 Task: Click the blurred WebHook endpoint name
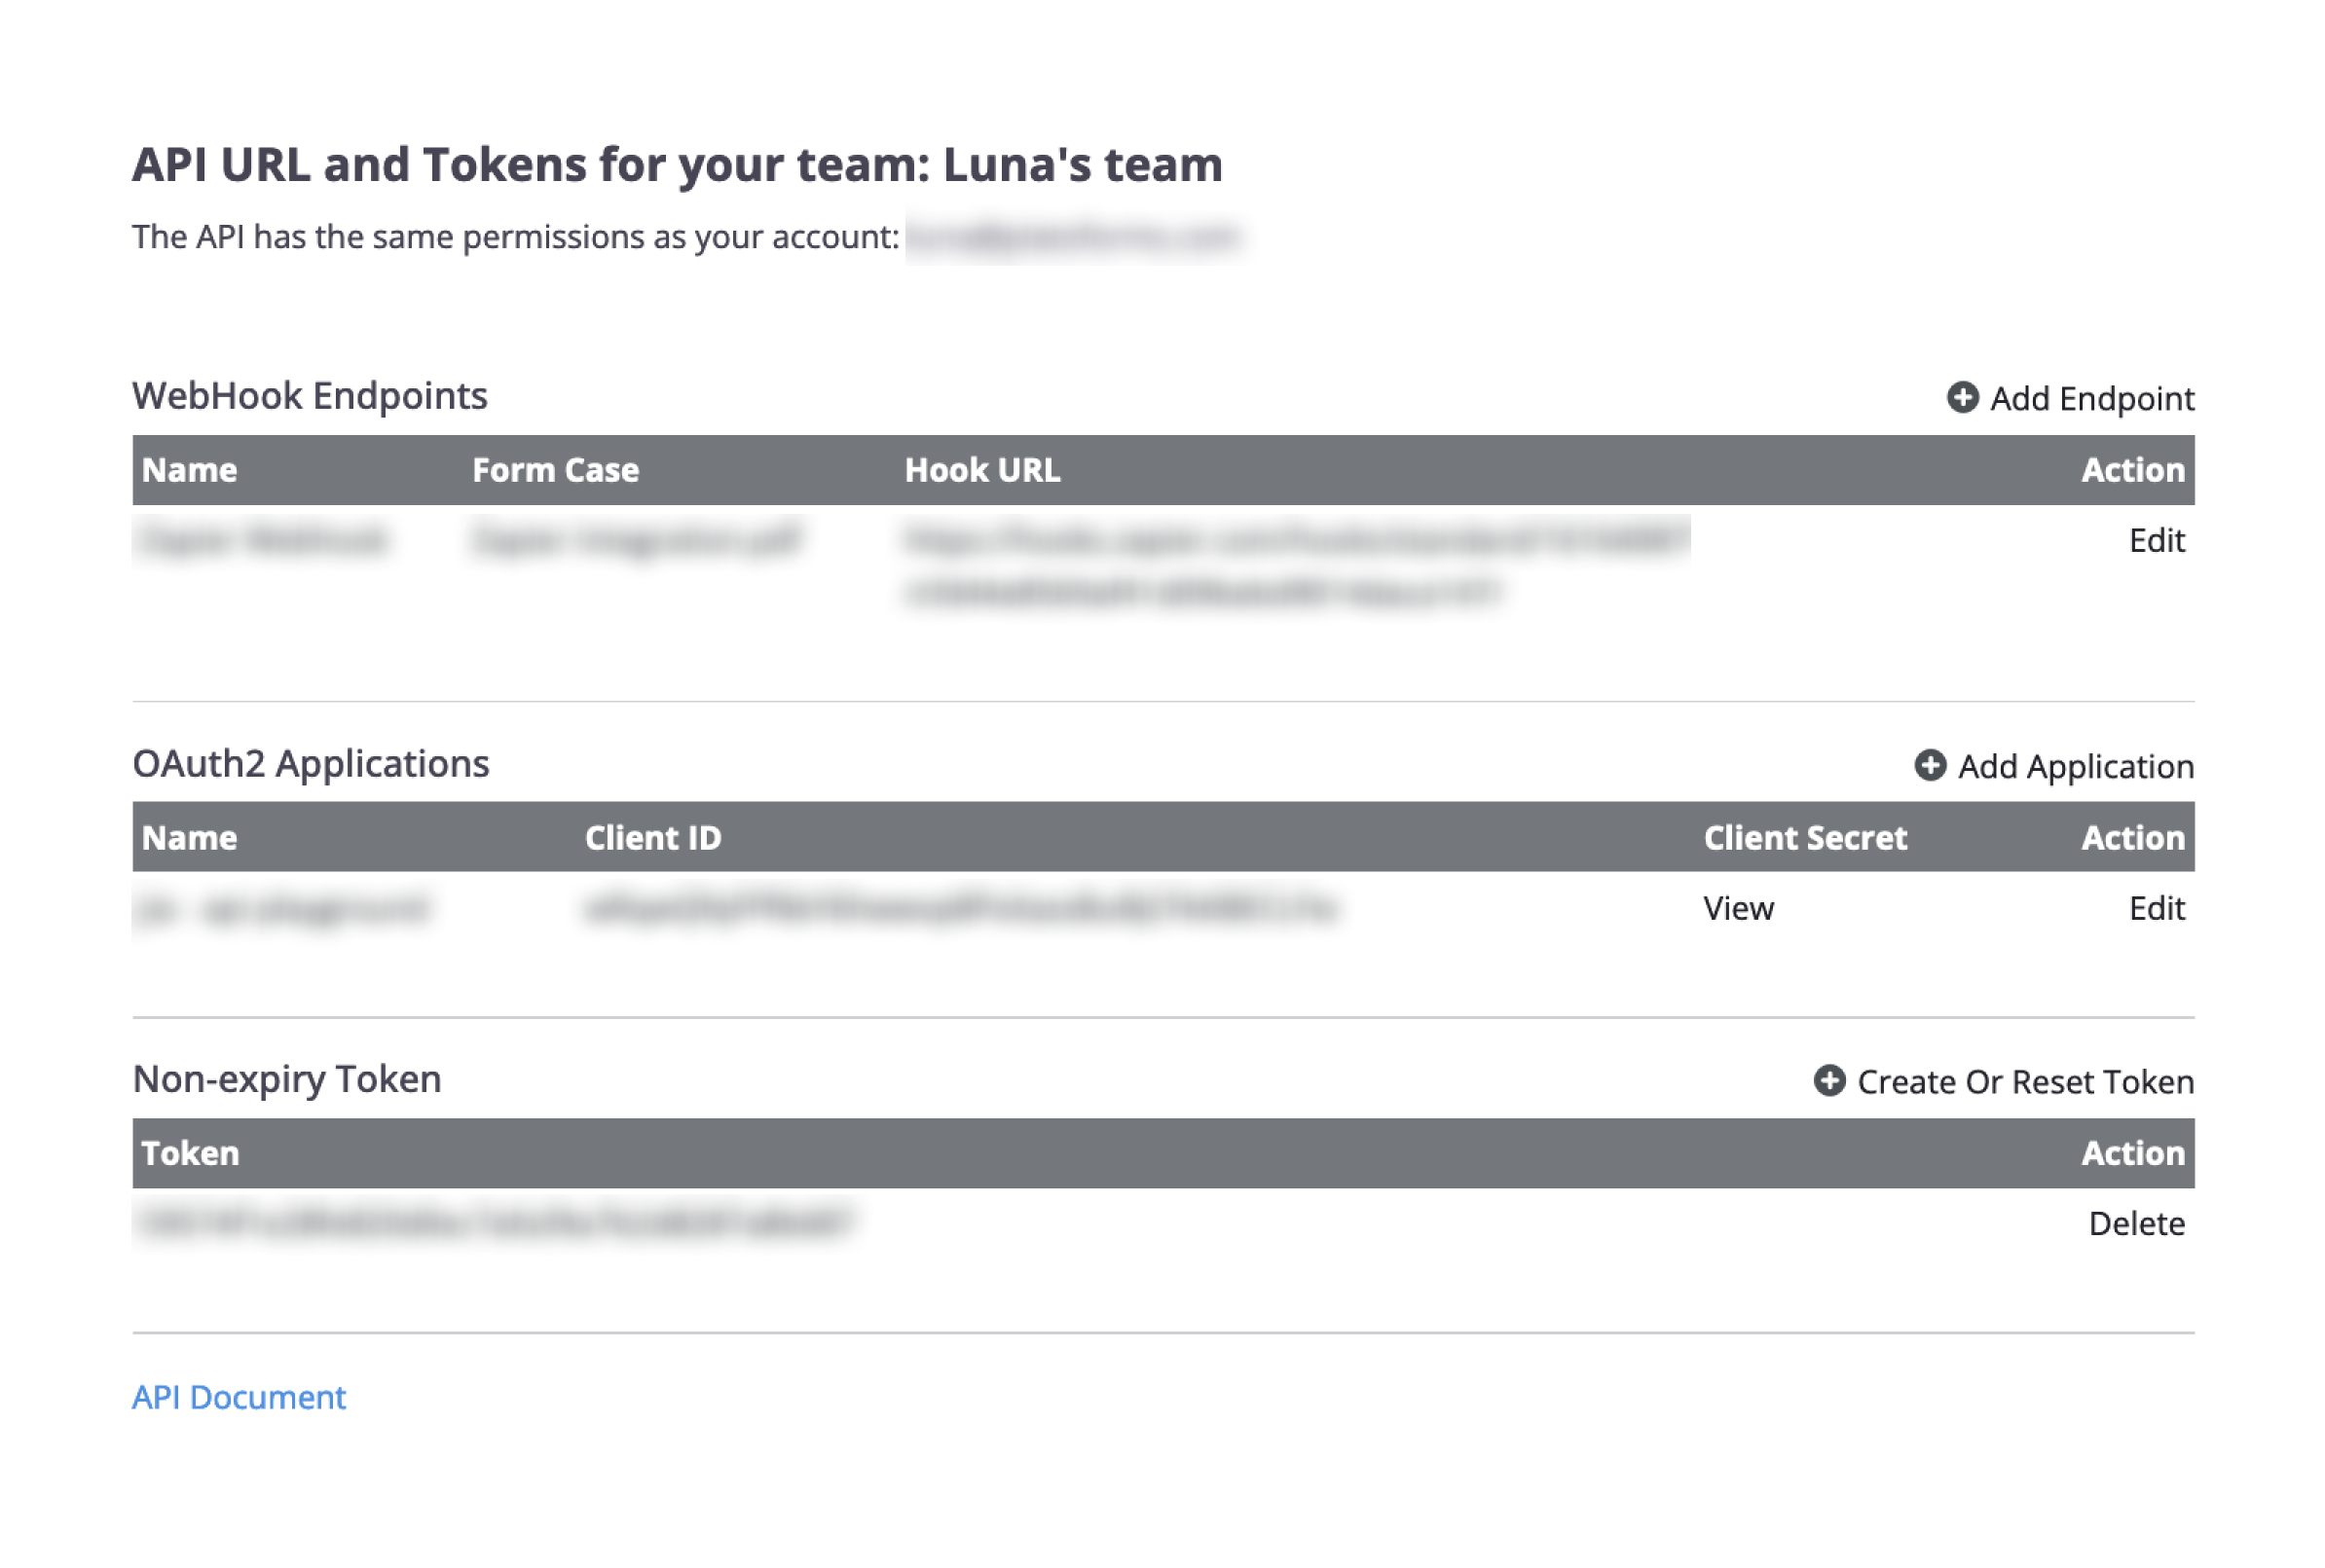(263, 540)
